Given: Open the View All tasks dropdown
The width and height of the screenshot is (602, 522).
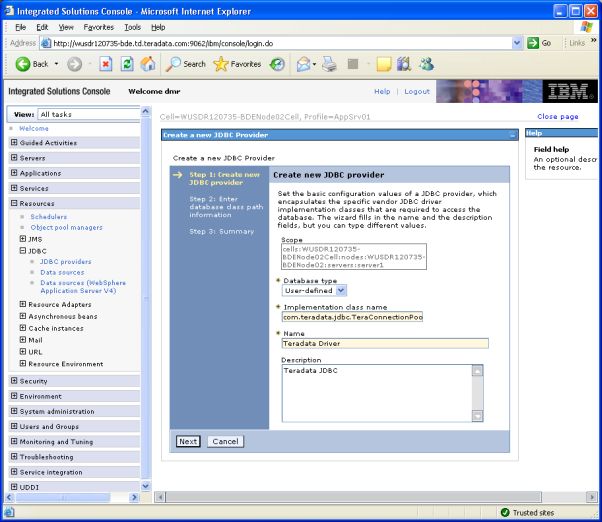Looking at the screenshot, I should [x=89, y=114].
